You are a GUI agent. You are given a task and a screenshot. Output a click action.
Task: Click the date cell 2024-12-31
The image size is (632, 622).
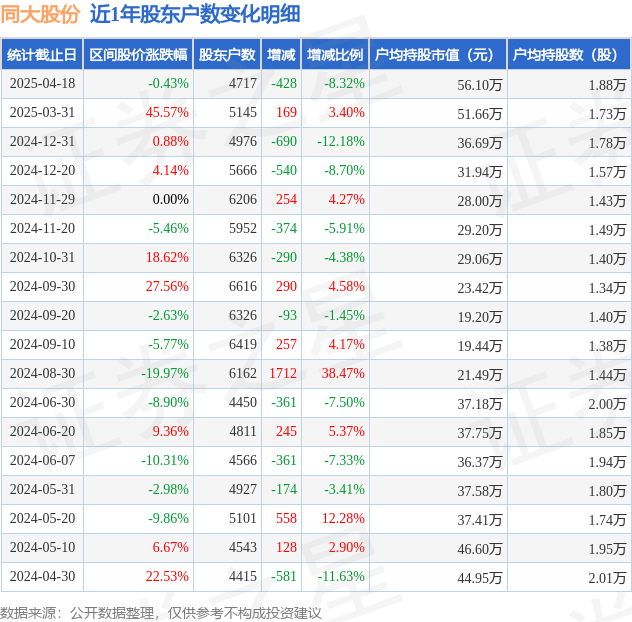click(x=42, y=141)
